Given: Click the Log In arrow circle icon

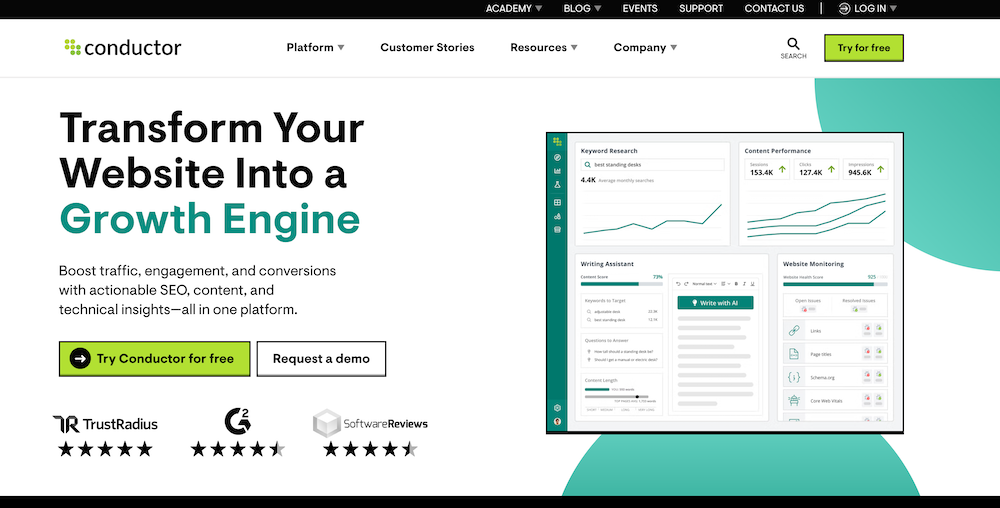Looking at the screenshot, I should click(844, 8).
